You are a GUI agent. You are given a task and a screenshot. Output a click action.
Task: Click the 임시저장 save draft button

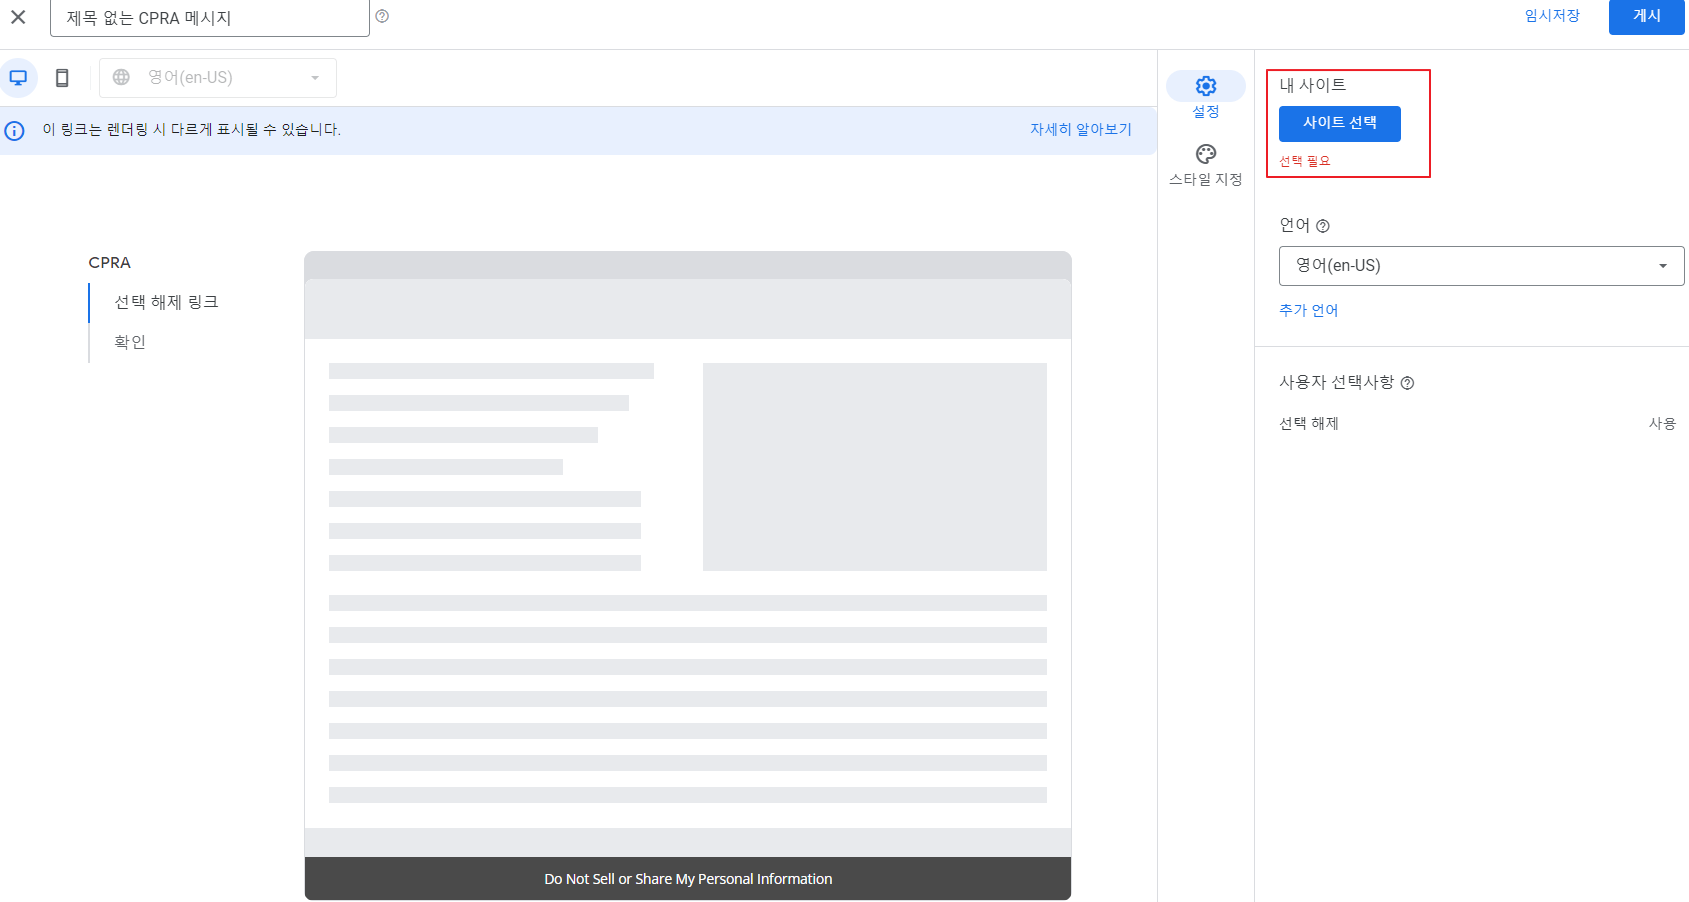[x=1552, y=16]
